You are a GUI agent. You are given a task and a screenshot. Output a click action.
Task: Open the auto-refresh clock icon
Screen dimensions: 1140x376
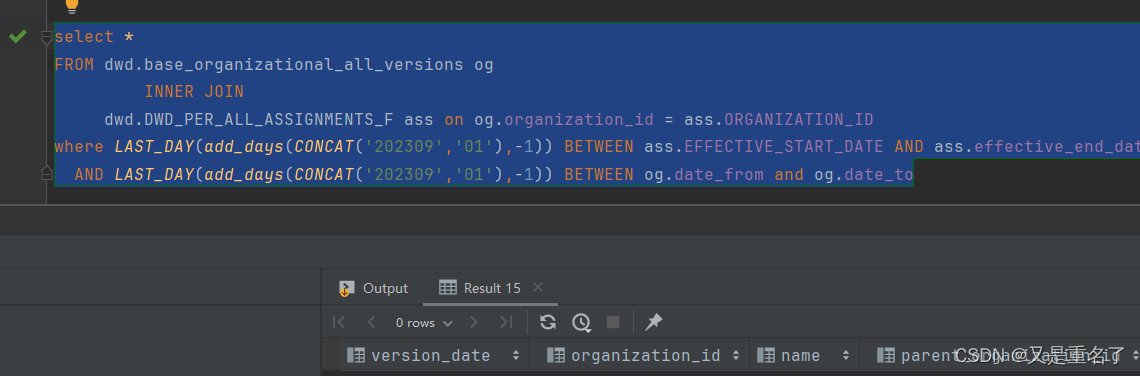click(x=581, y=322)
